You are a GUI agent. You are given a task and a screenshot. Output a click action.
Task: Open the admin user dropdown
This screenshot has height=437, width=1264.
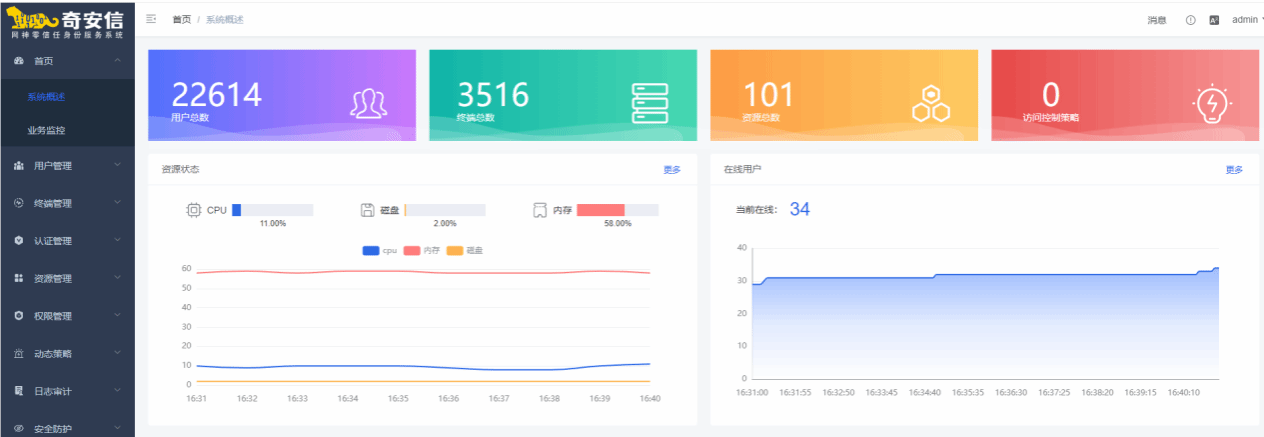pos(1244,20)
